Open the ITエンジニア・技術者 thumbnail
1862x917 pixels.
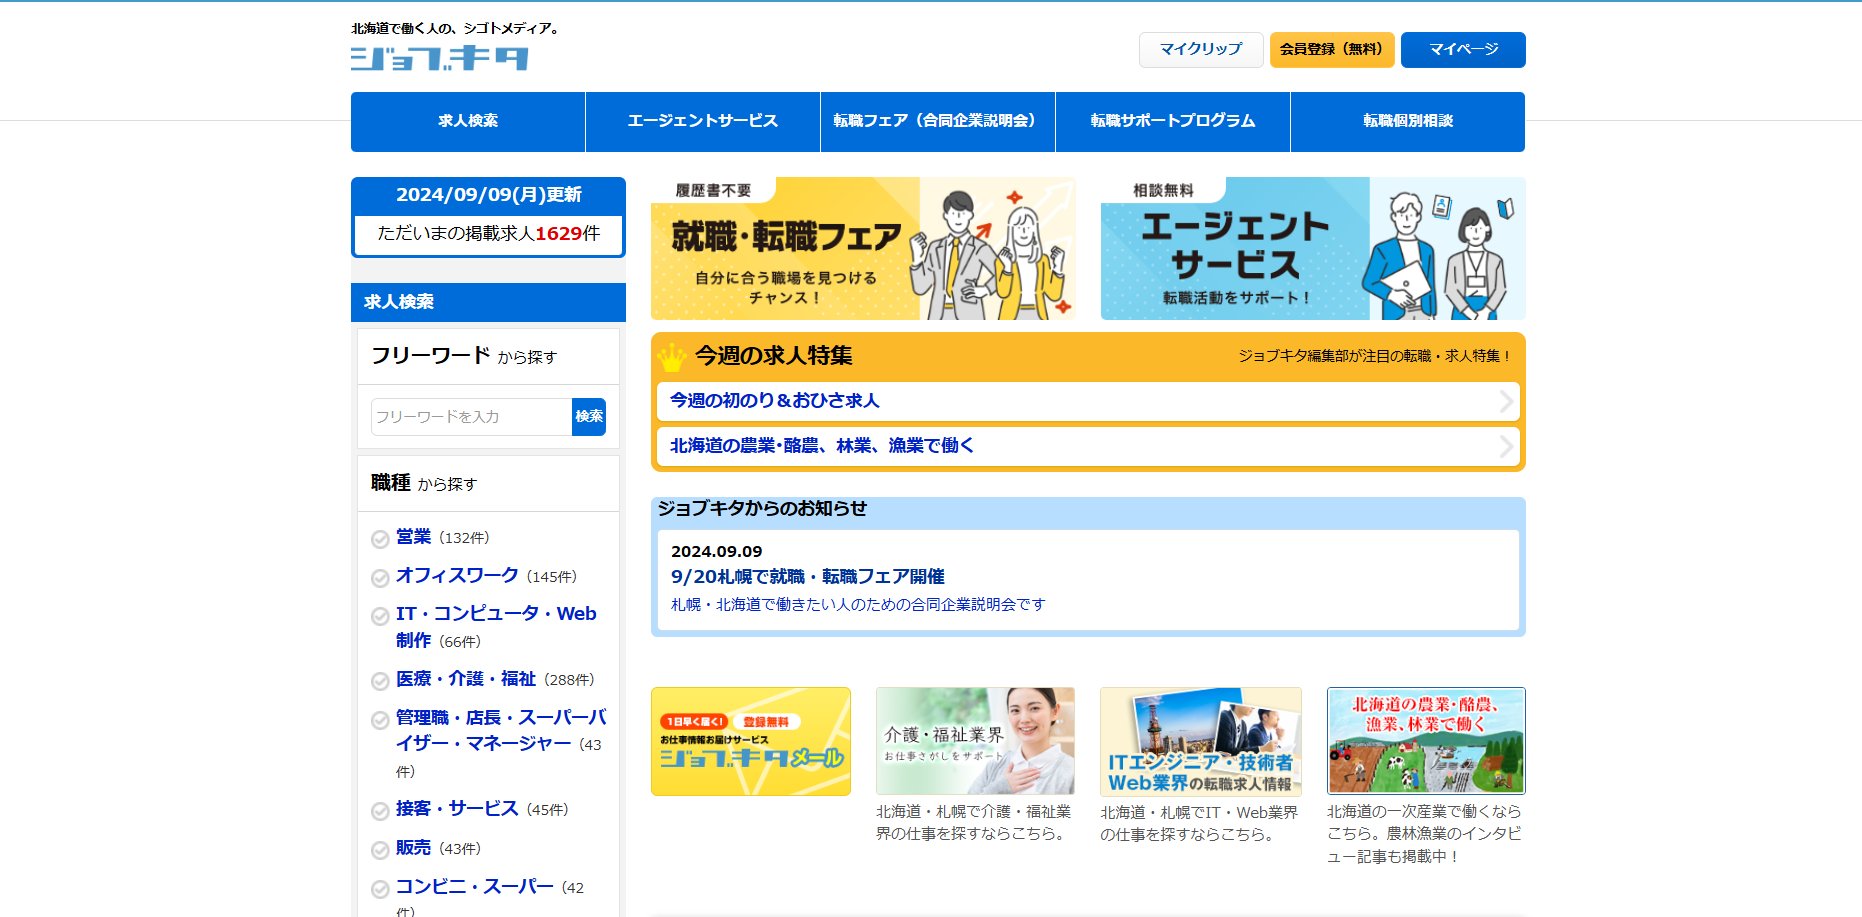1200,741
